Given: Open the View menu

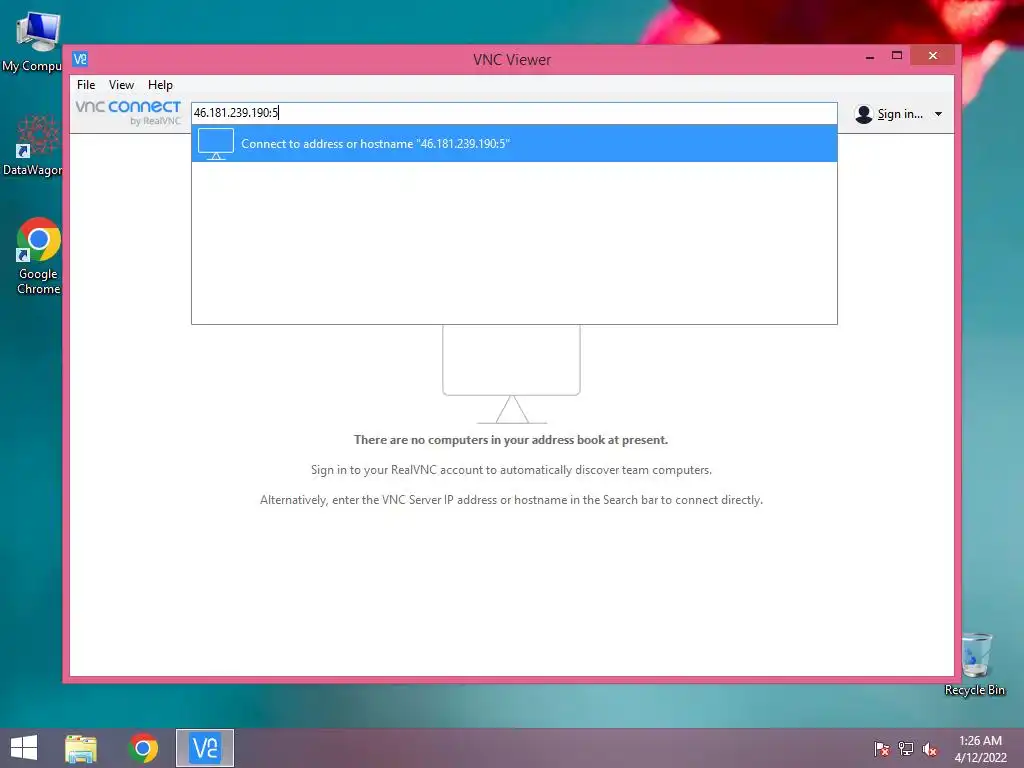Looking at the screenshot, I should (x=121, y=85).
